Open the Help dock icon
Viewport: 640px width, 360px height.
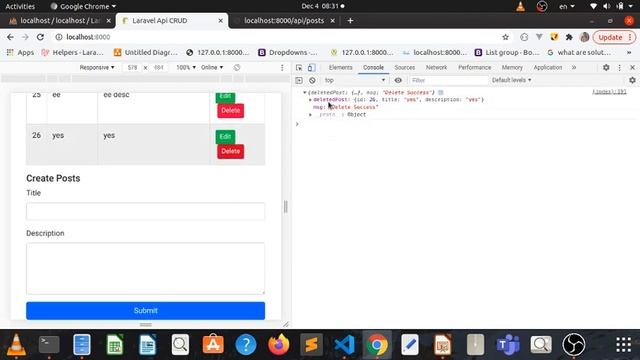(x=246, y=345)
